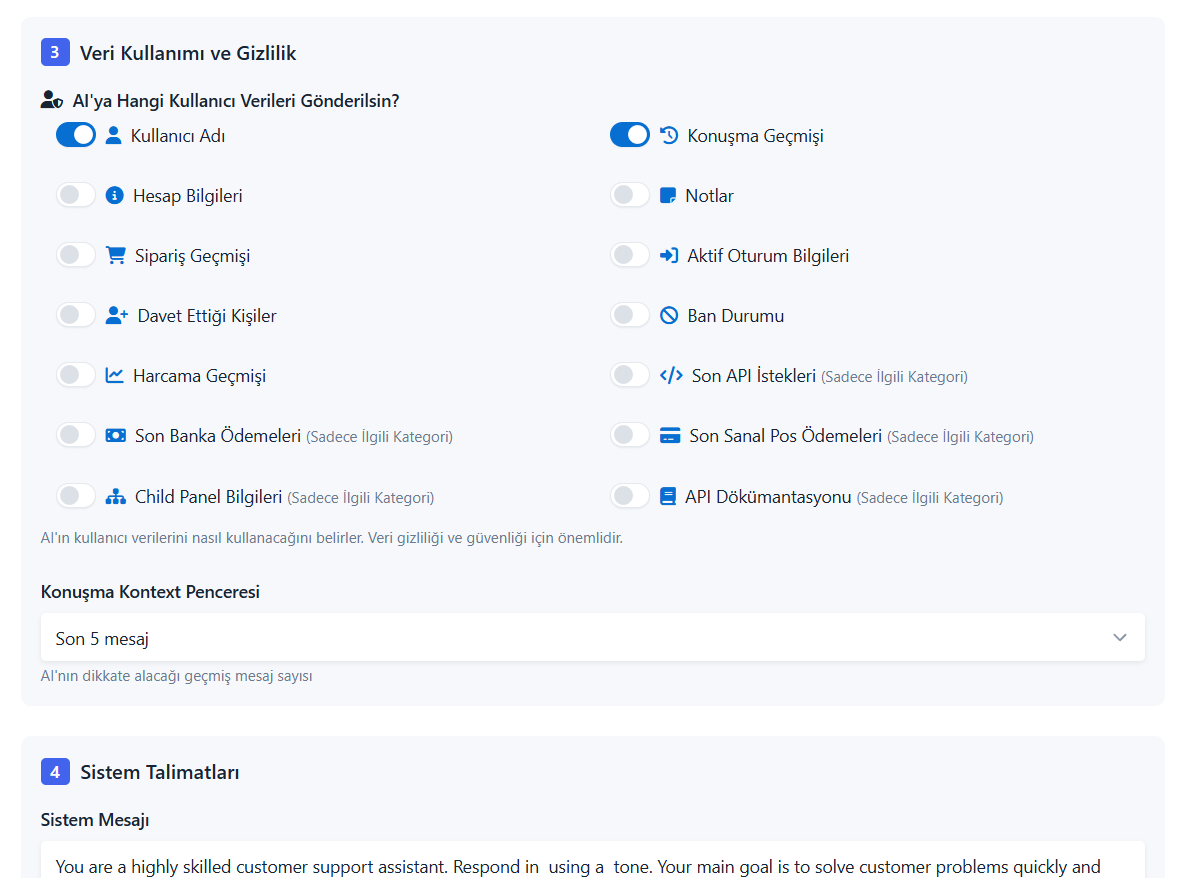Click the chevron arrow of Son 5 mesaj
The image size is (1188, 878).
1120,638
